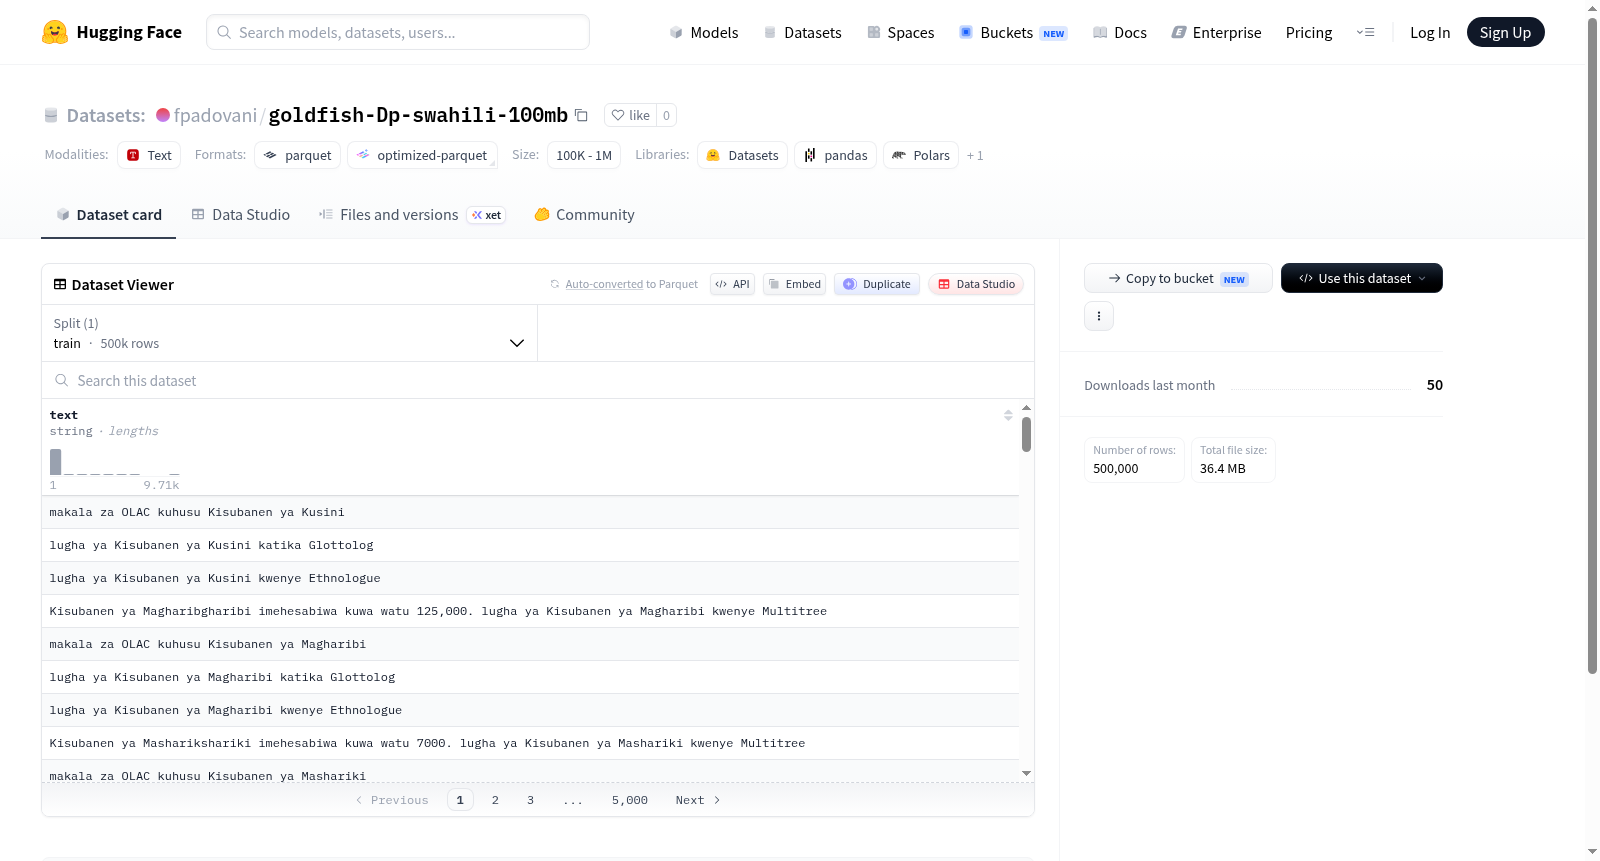The image size is (1600, 861).
Task: Expand the navigation overflow menu
Action: [x=1365, y=32]
